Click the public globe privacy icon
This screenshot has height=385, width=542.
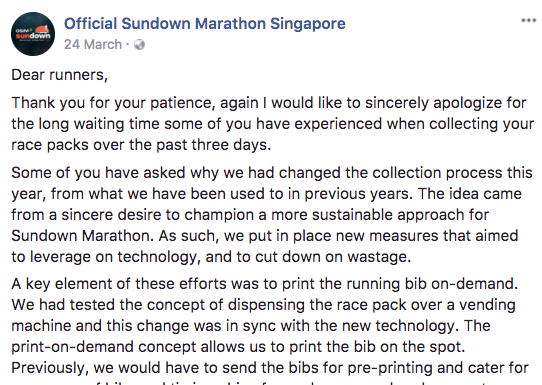pyautogui.click(x=139, y=45)
